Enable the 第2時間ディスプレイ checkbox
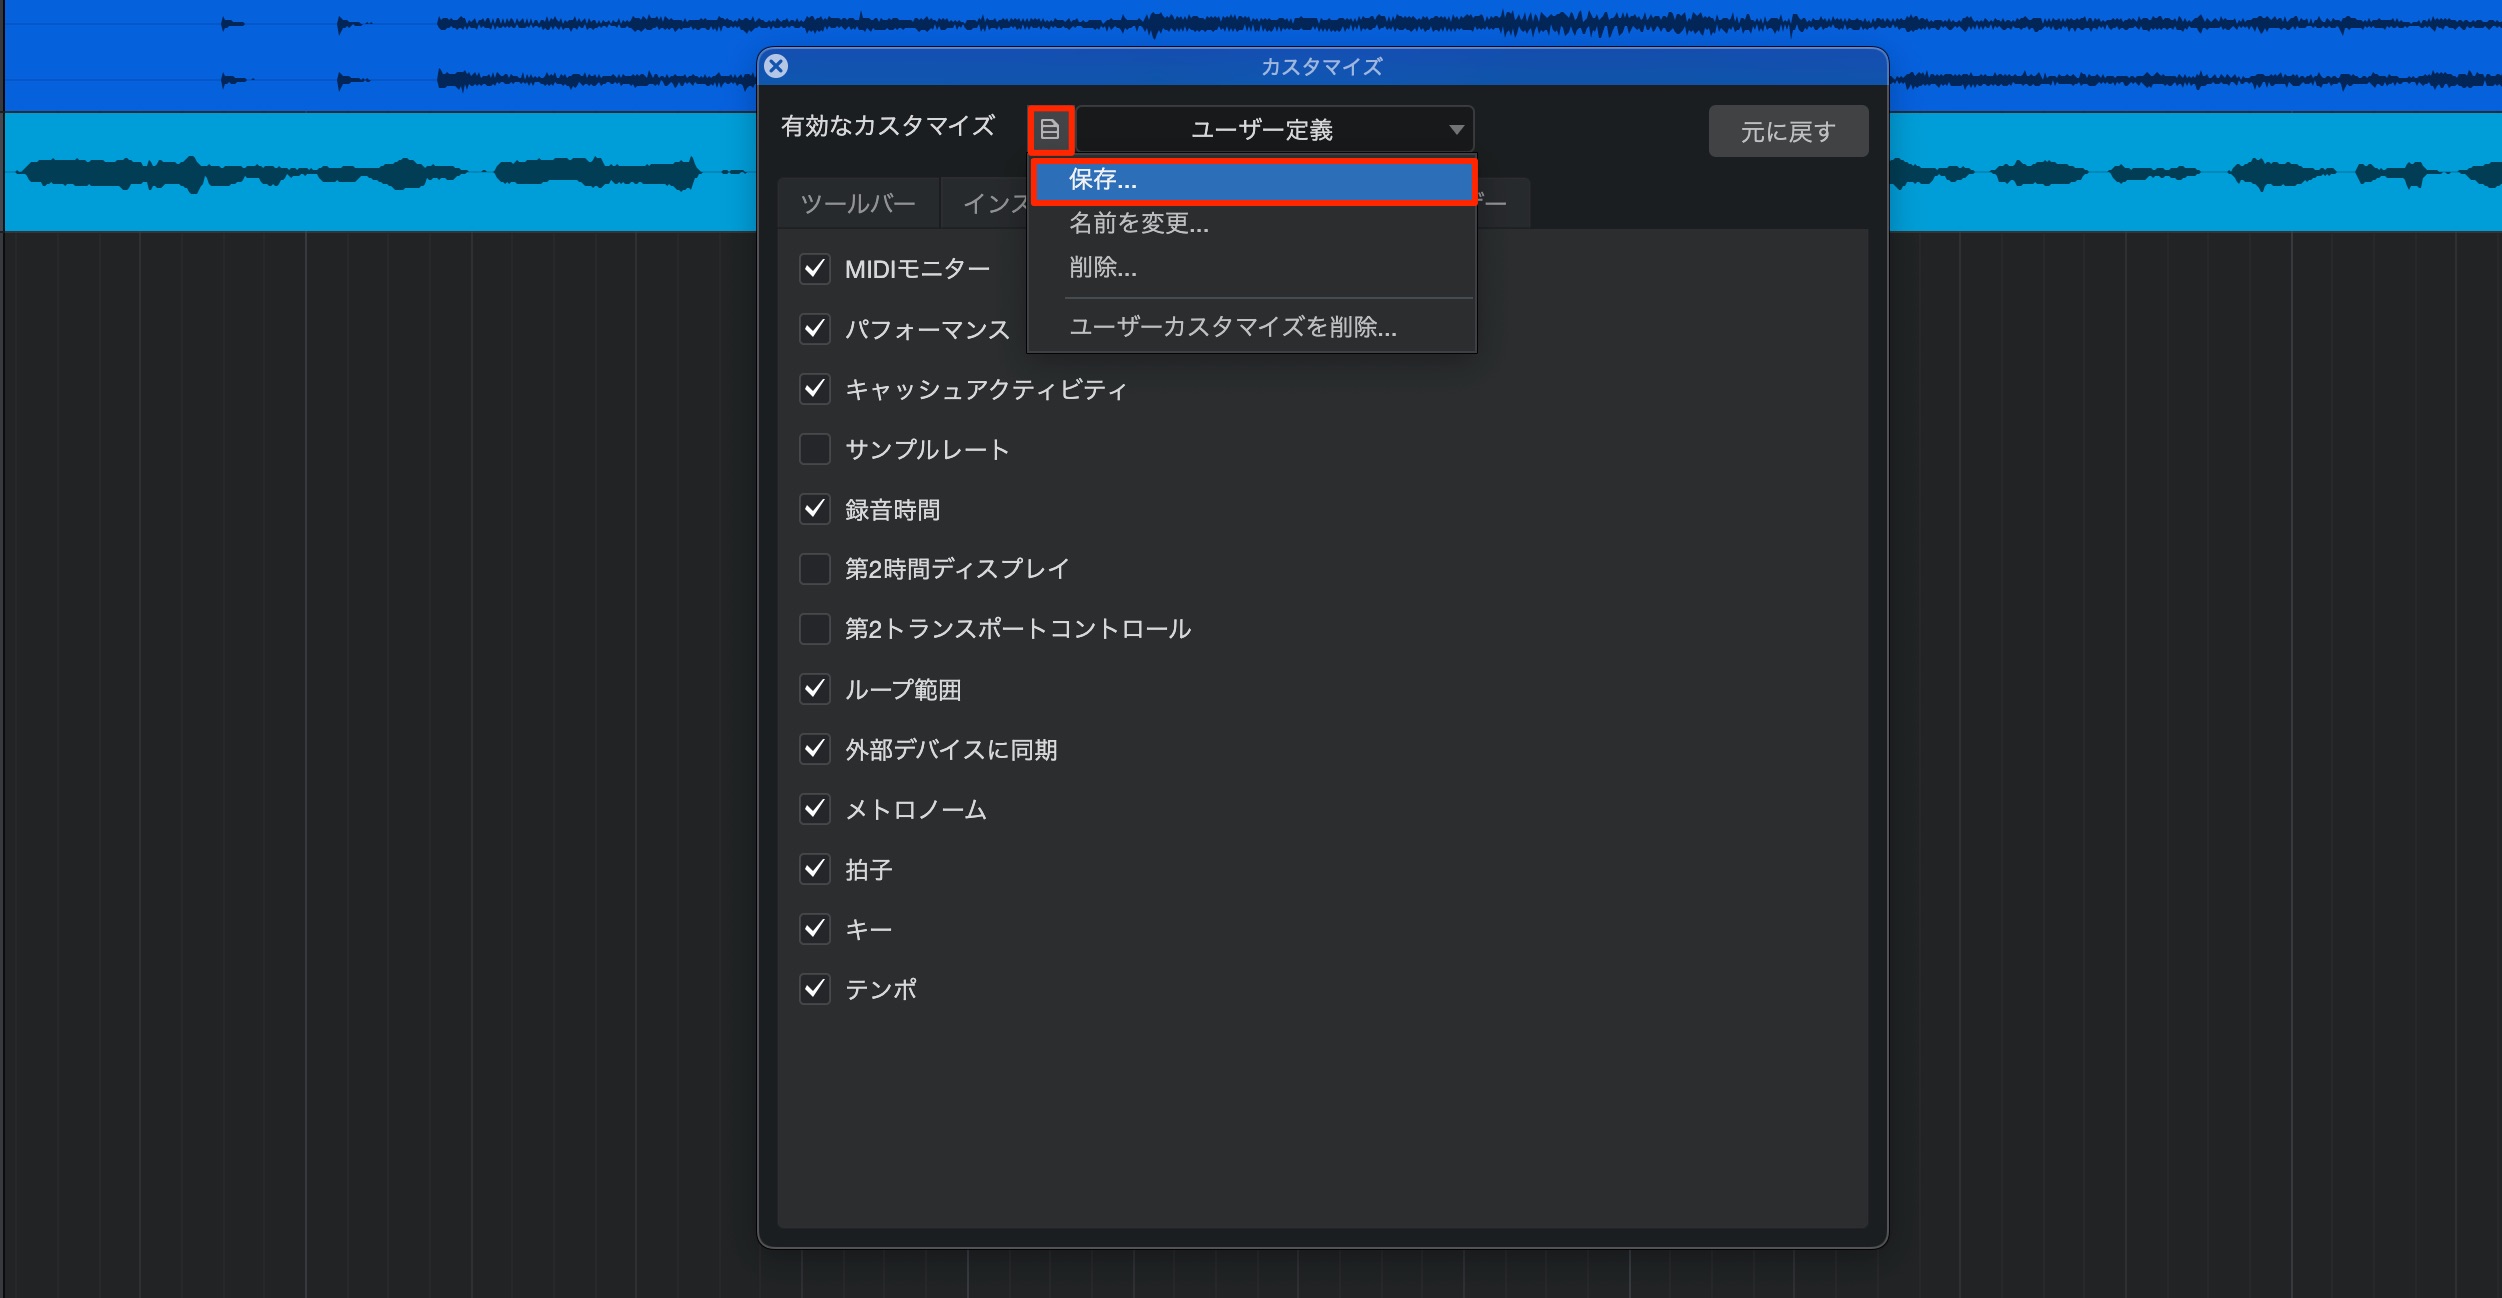The width and height of the screenshot is (2502, 1298). pyautogui.click(x=815, y=569)
